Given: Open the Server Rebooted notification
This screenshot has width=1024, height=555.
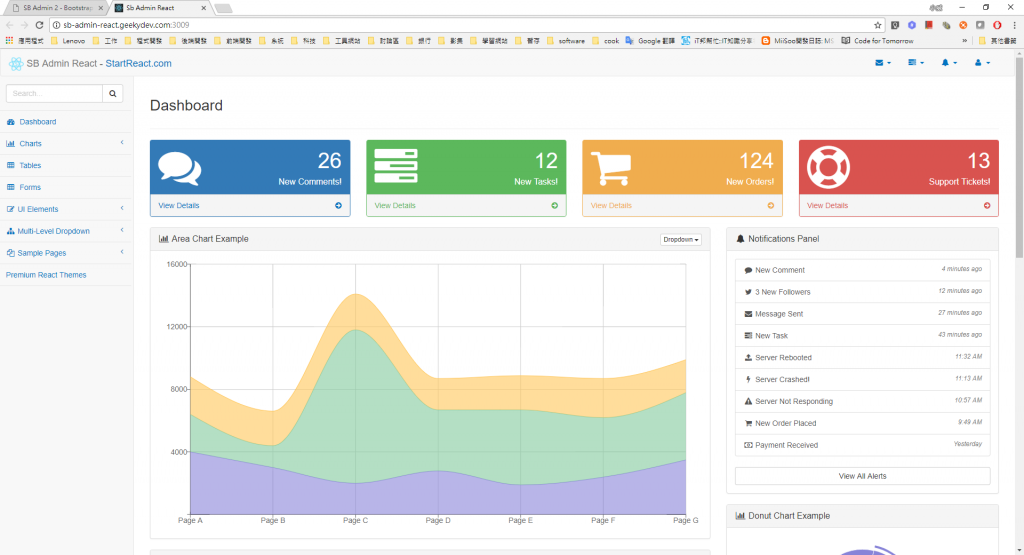Looking at the screenshot, I should [x=862, y=357].
